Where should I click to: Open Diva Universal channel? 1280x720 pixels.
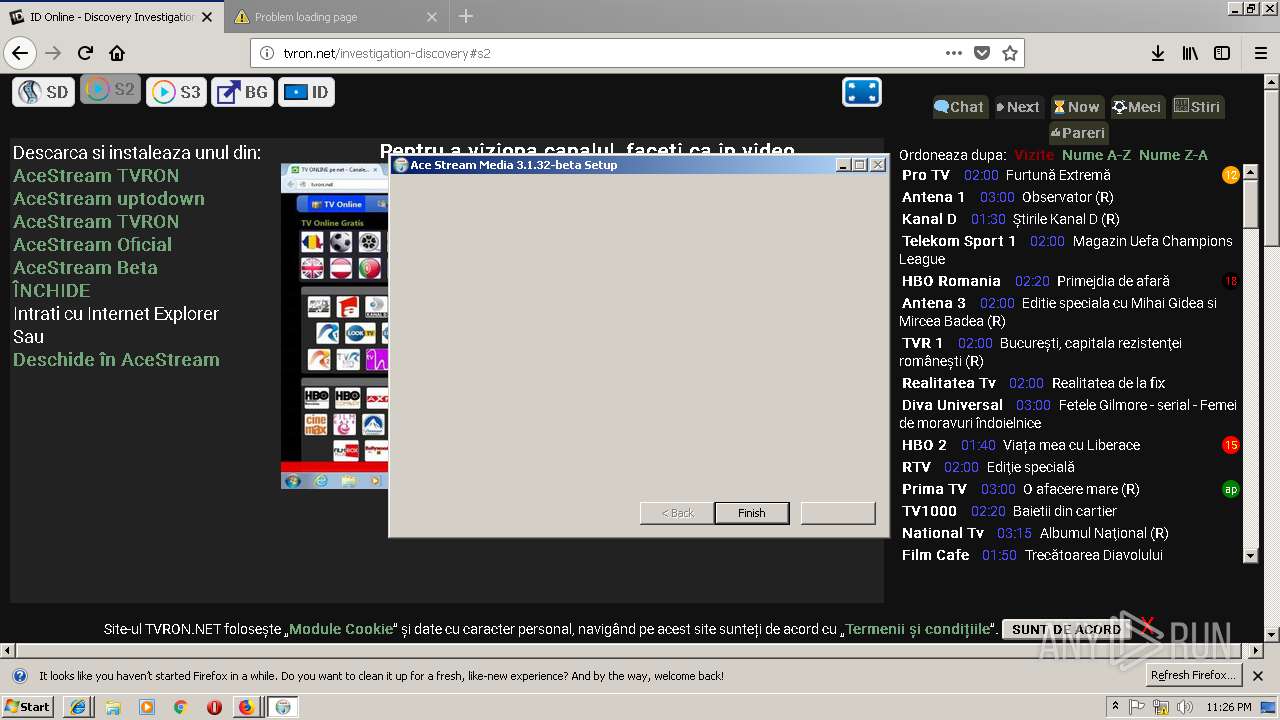[952, 405]
